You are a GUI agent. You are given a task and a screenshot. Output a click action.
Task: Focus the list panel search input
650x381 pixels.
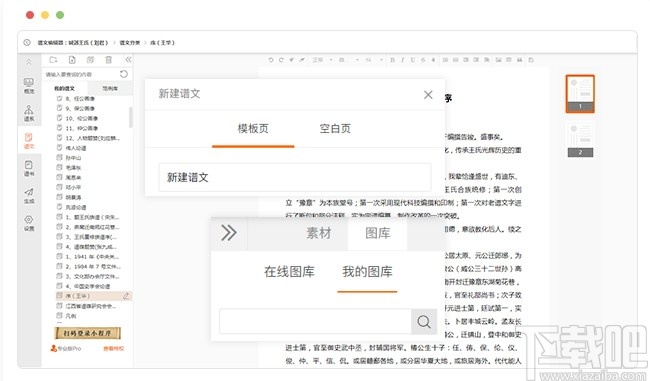pyautogui.click(x=81, y=75)
